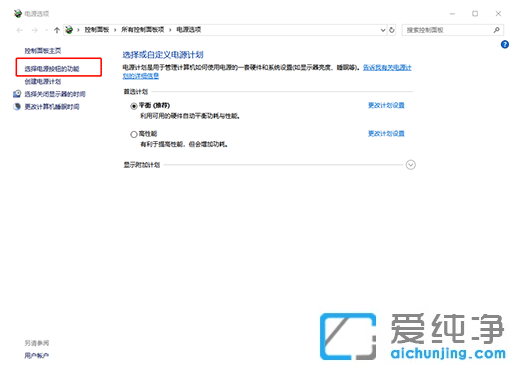Click the 选择或自定义电源计划 heading
Screen dimensions: 509x365
(163, 55)
